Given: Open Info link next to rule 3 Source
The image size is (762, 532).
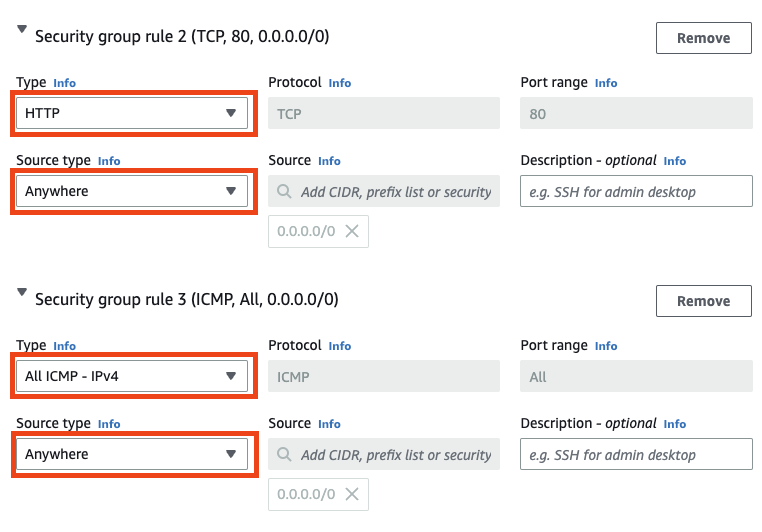Looking at the screenshot, I should 329,424.
